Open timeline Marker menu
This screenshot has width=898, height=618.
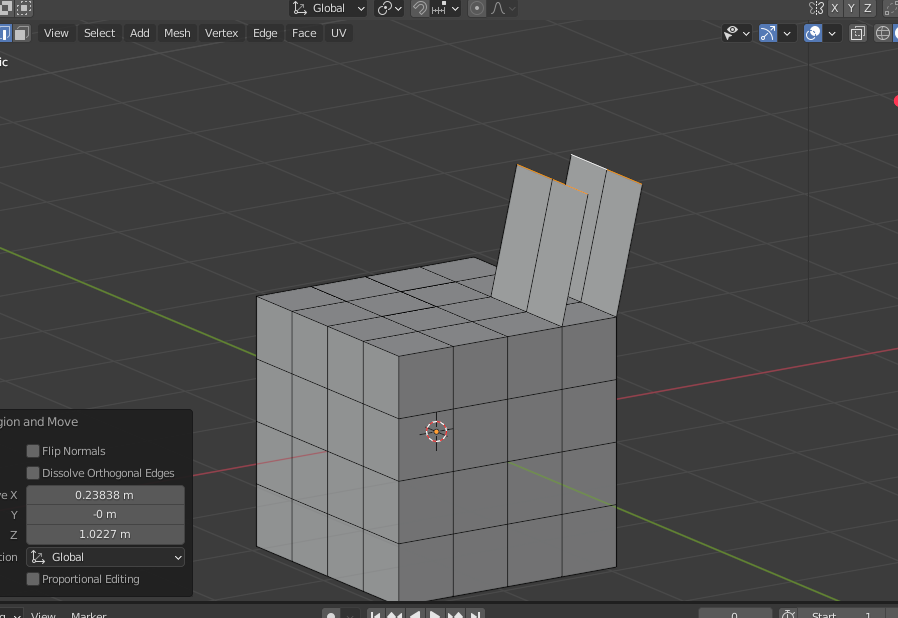point(89,615)
